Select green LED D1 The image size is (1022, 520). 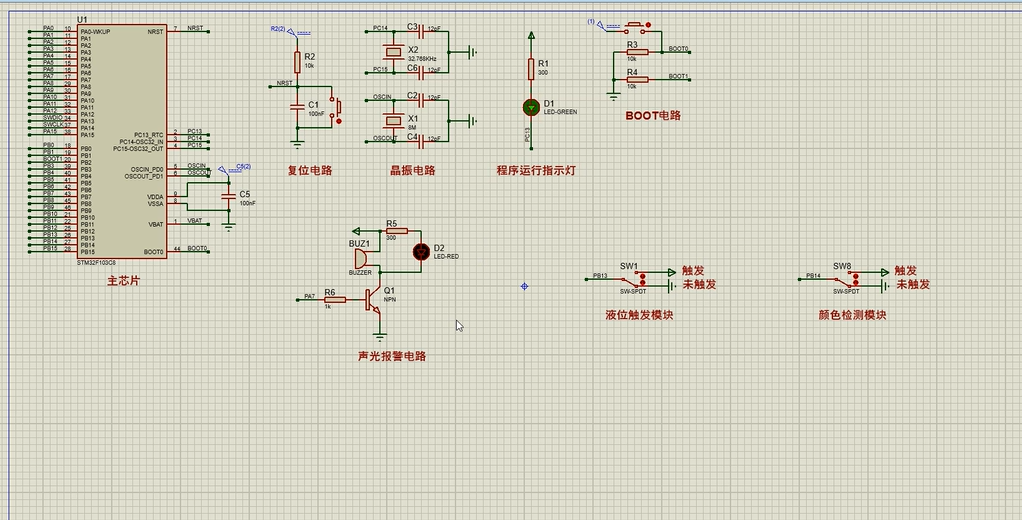point(531,107)
